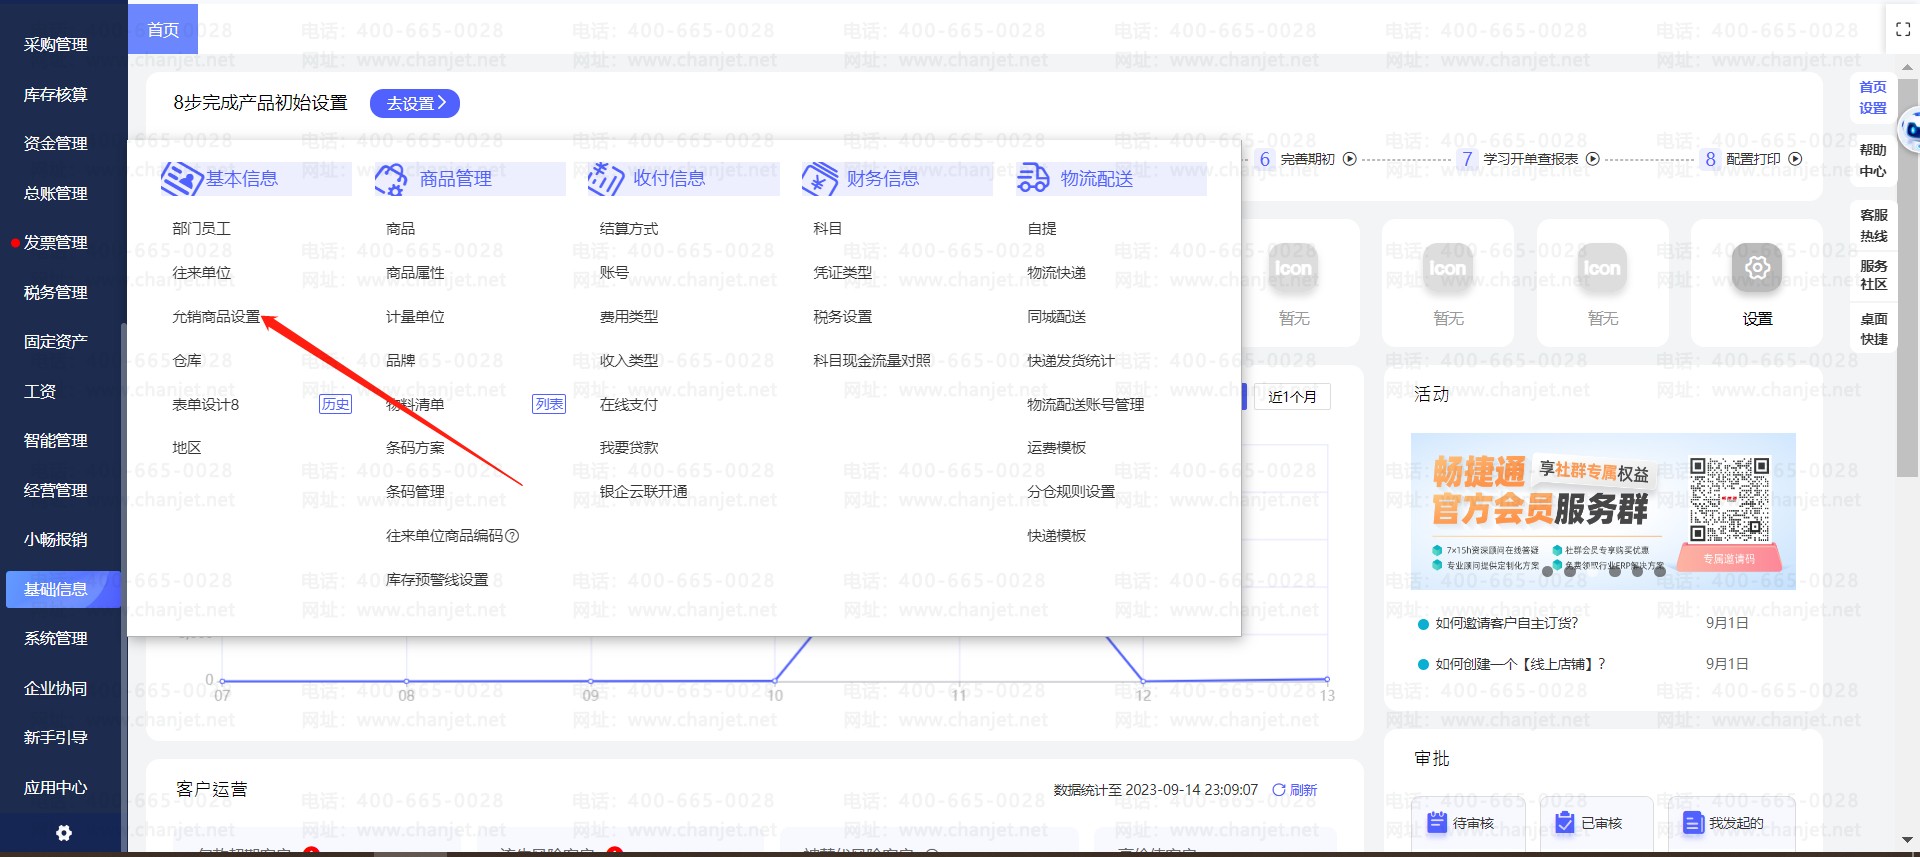The height and width of the screenshot is (857, 1920).
Task: Click the 历史 tag beside 表单设计8
Action: point(335,404)
